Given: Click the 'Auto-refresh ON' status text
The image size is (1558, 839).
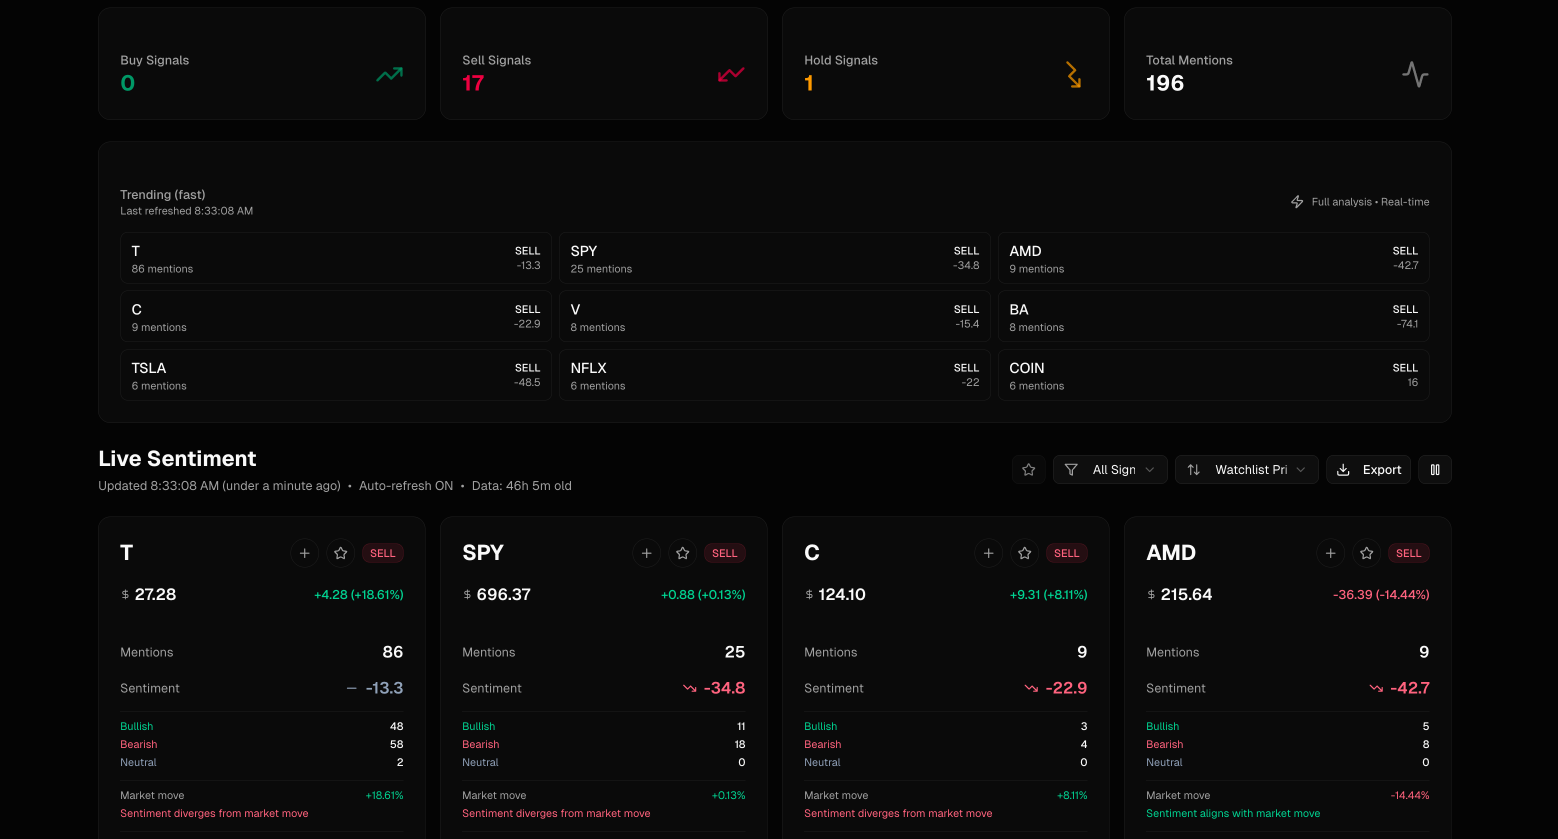Looking at the screenshot, I should pos(406,486).
